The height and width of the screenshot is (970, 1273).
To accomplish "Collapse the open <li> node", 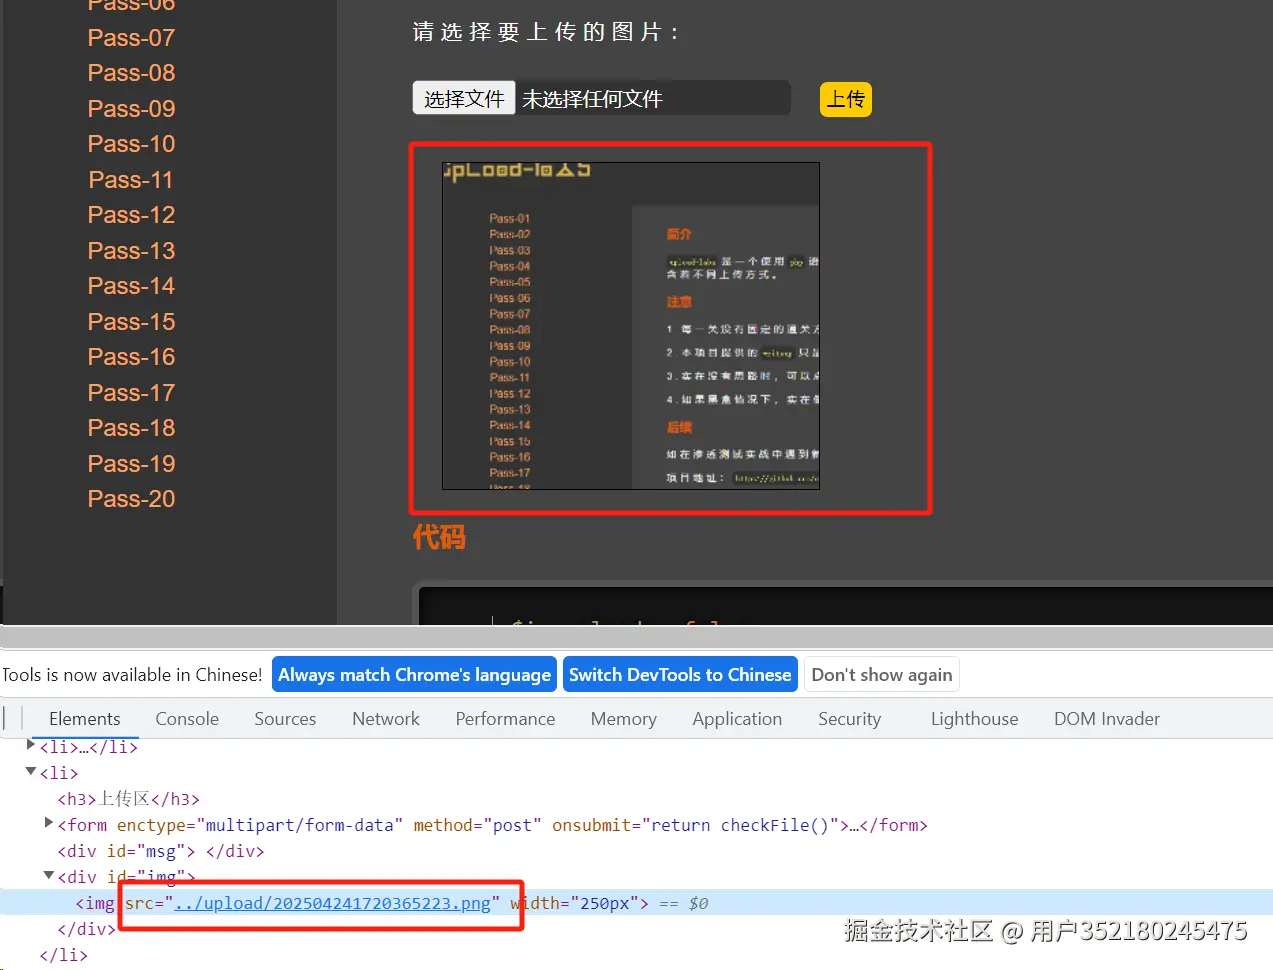I will point(31,771).
